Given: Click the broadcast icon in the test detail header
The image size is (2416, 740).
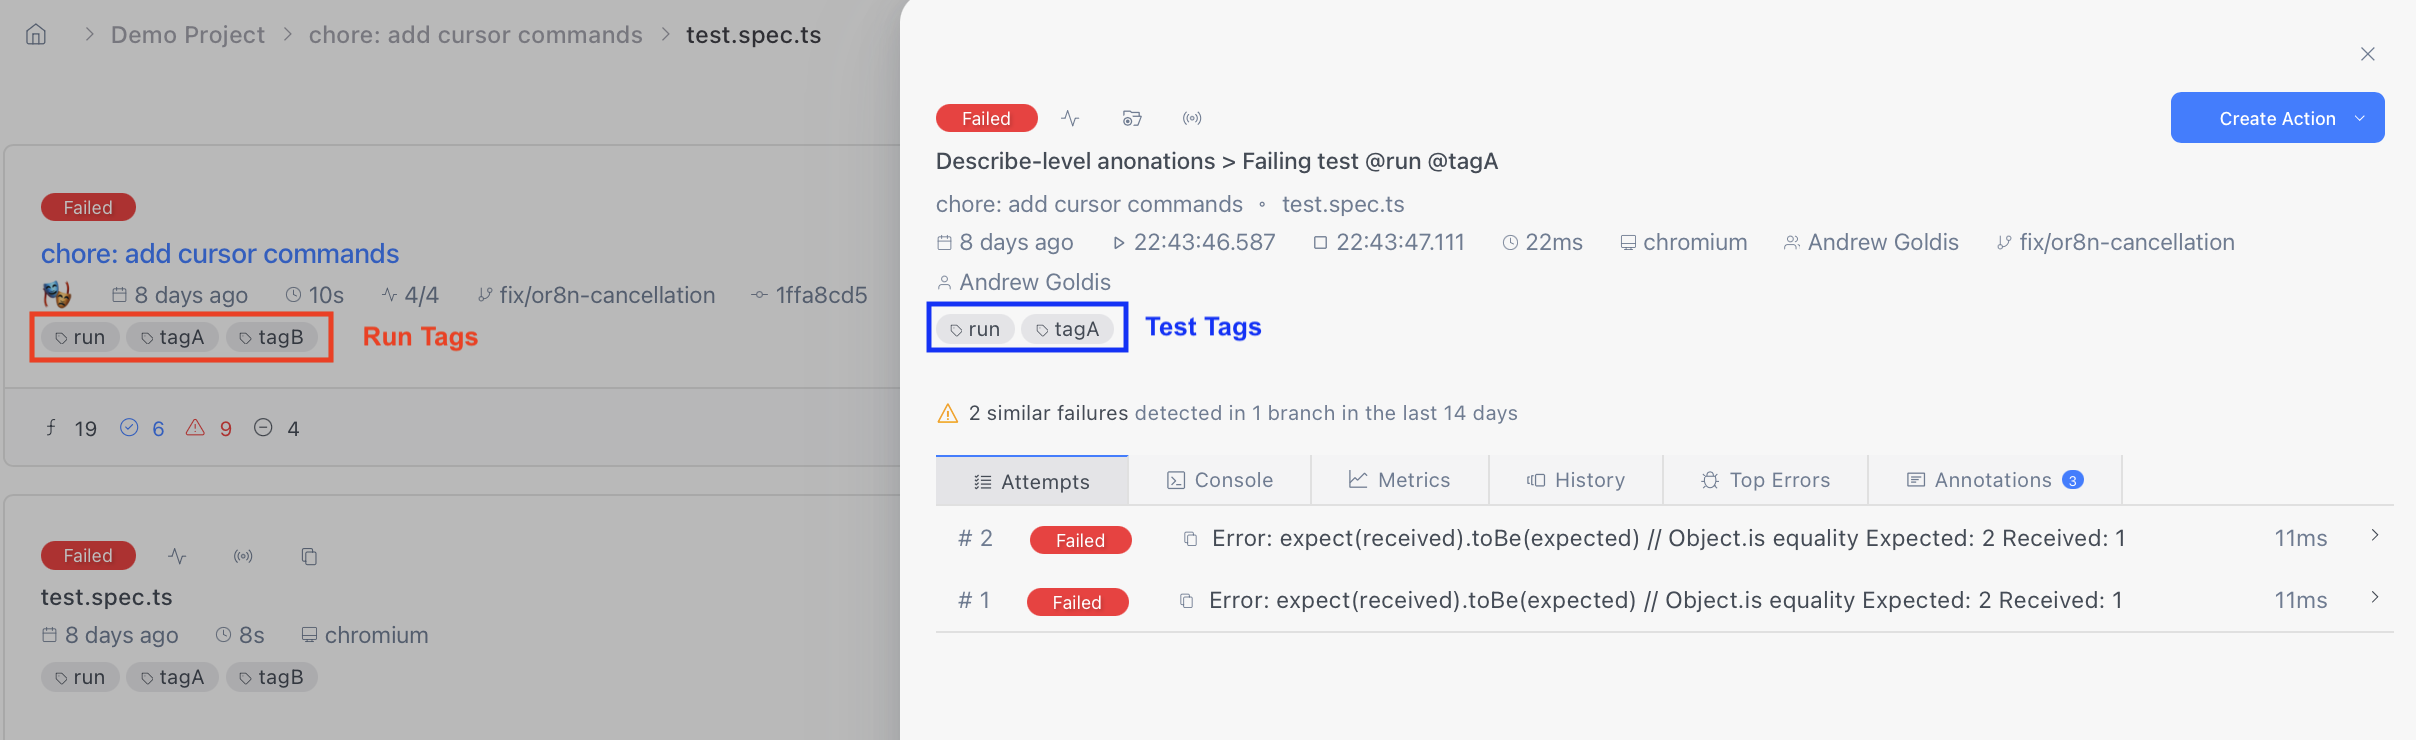Looking at the screenshot, I should tap(1192, 119).
